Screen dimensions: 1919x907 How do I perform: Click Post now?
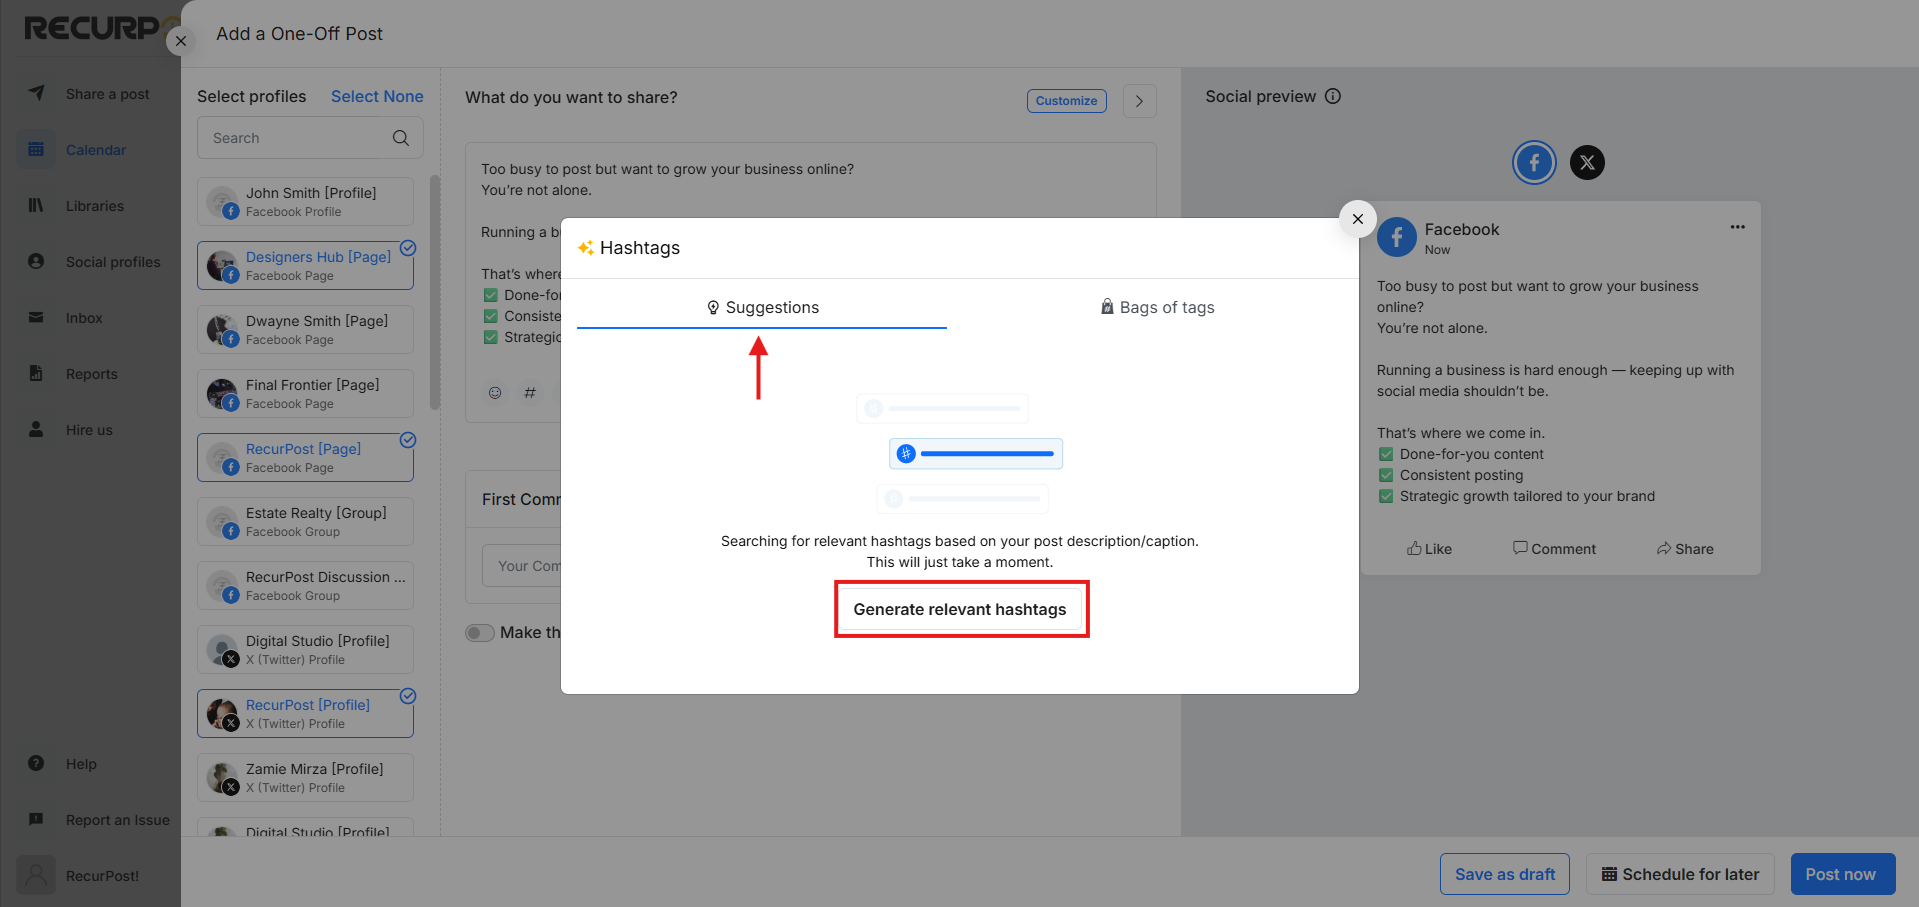click(1842, 874)
